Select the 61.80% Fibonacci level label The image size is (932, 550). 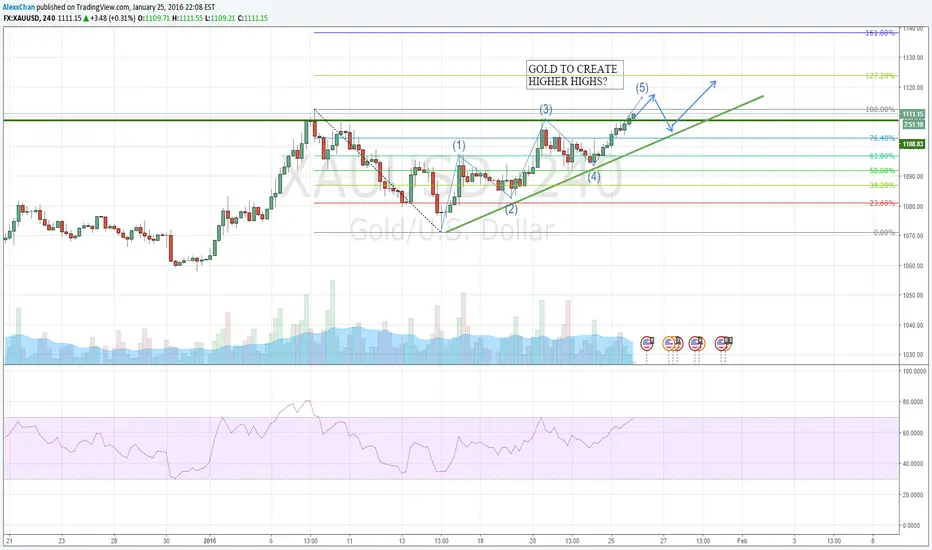tap(881, 156)
